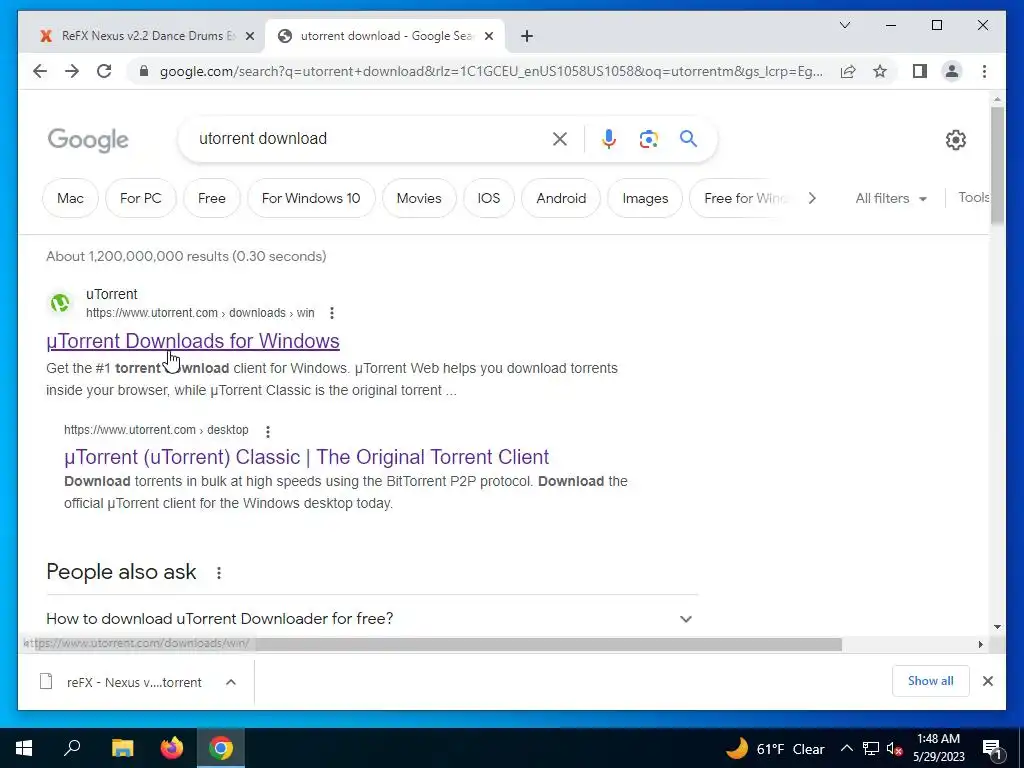This screenshot has width=1024, height=768.
Task: Open the Windows Start menu
Action: click(x=24, y=748)
